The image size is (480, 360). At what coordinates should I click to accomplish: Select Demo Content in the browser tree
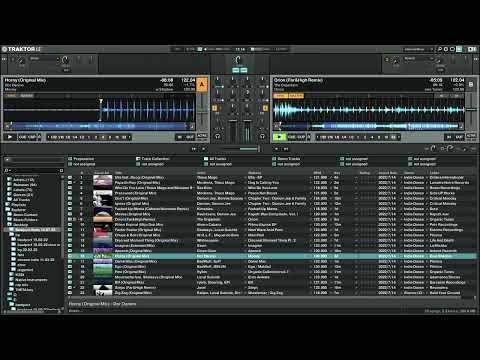(x=25, y=215)
